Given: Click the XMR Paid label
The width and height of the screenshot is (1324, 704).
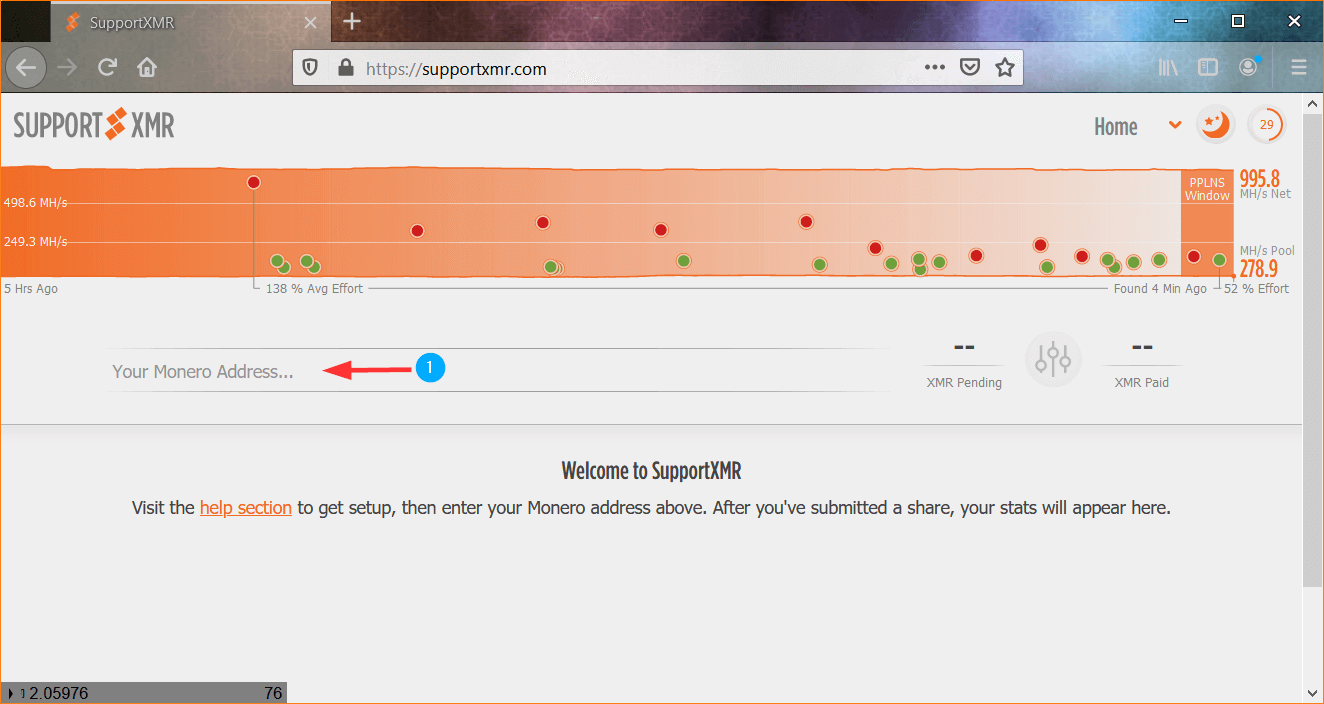Looking at the screenshot, I should coord(1142,383).
